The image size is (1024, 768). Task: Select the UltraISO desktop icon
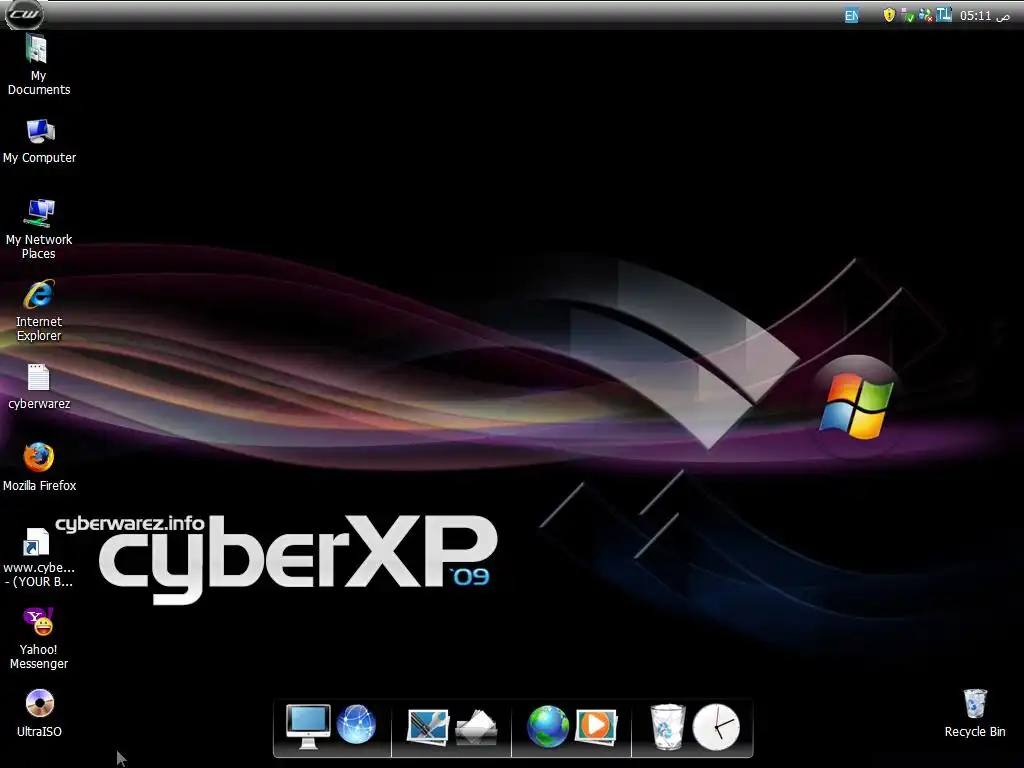click(x=39, y=714)
